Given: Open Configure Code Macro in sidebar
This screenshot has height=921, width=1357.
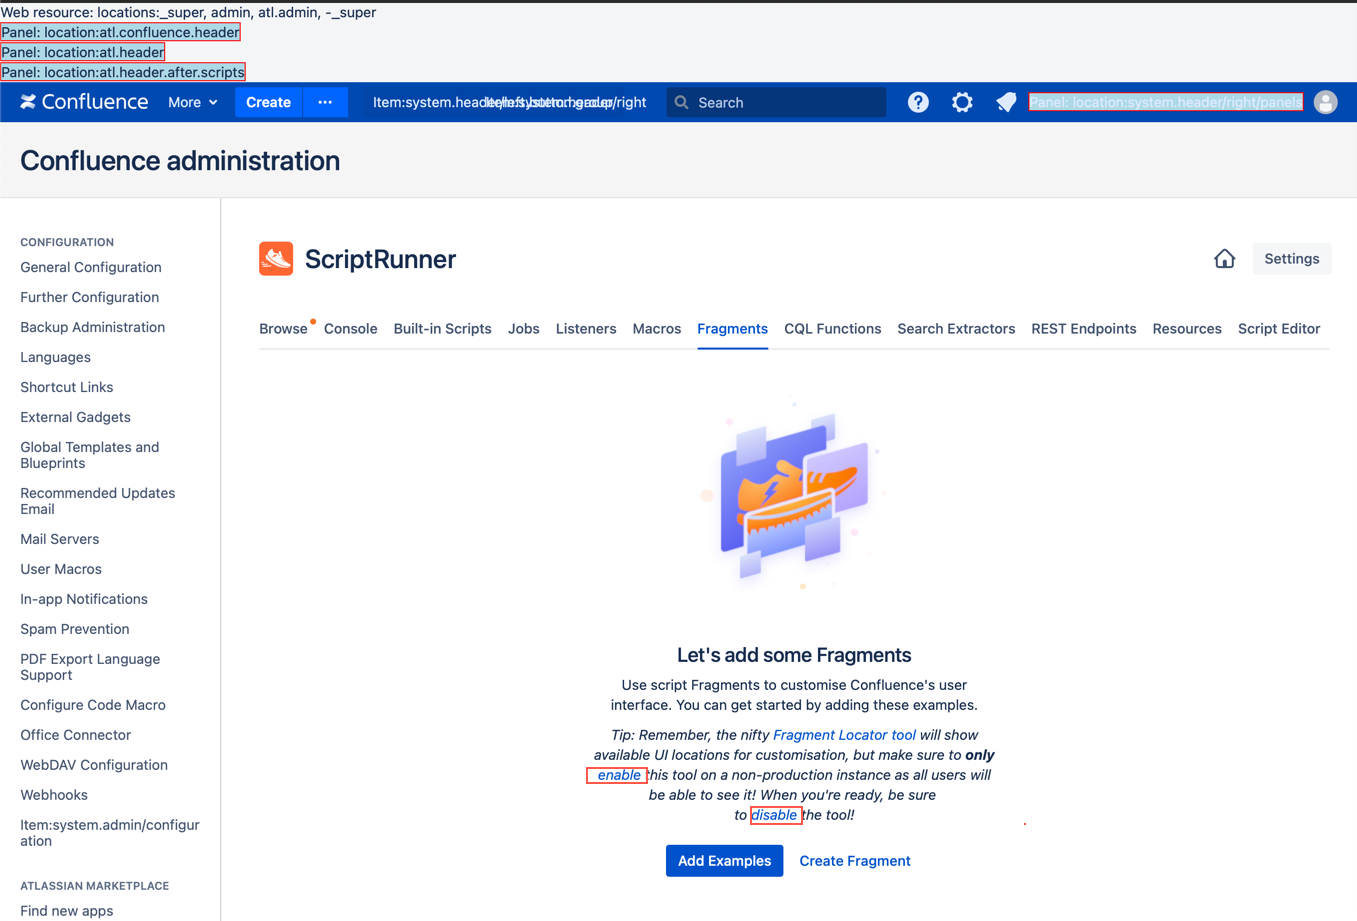Looking at the screenshot, I should pos(93,705).
